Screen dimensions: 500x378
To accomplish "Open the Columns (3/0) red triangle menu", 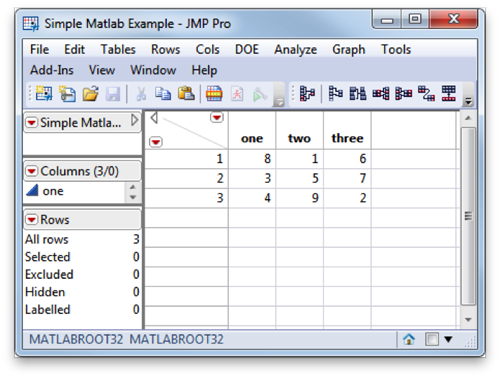I will 32,171.
